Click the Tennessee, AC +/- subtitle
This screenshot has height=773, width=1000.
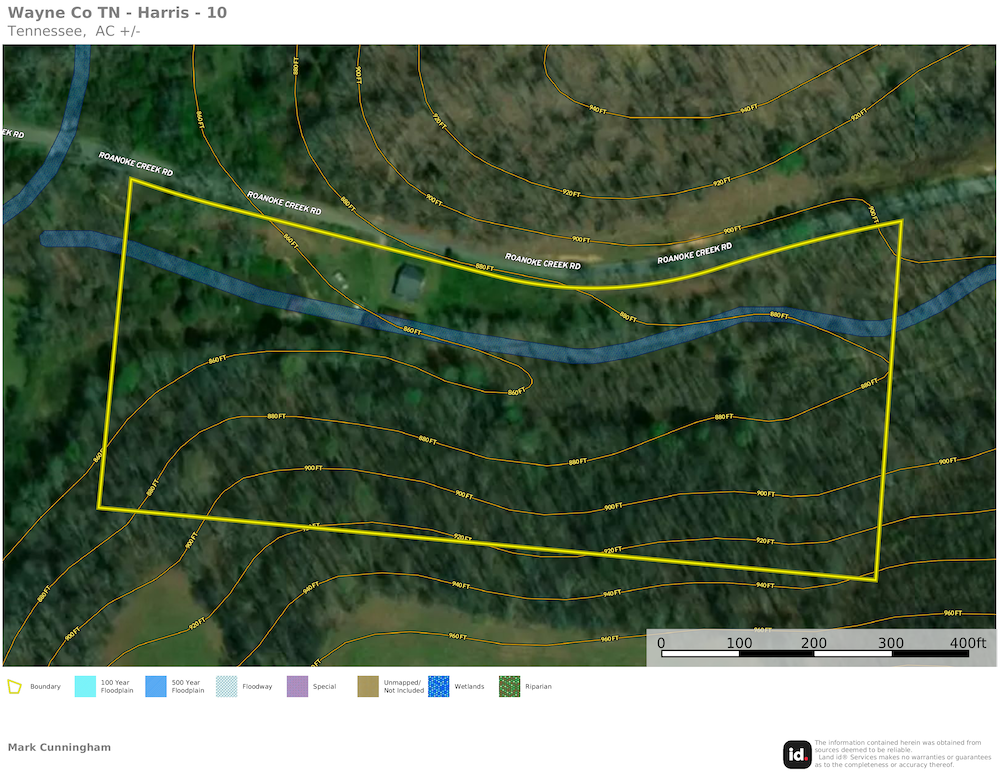click(x=74, y=31)
